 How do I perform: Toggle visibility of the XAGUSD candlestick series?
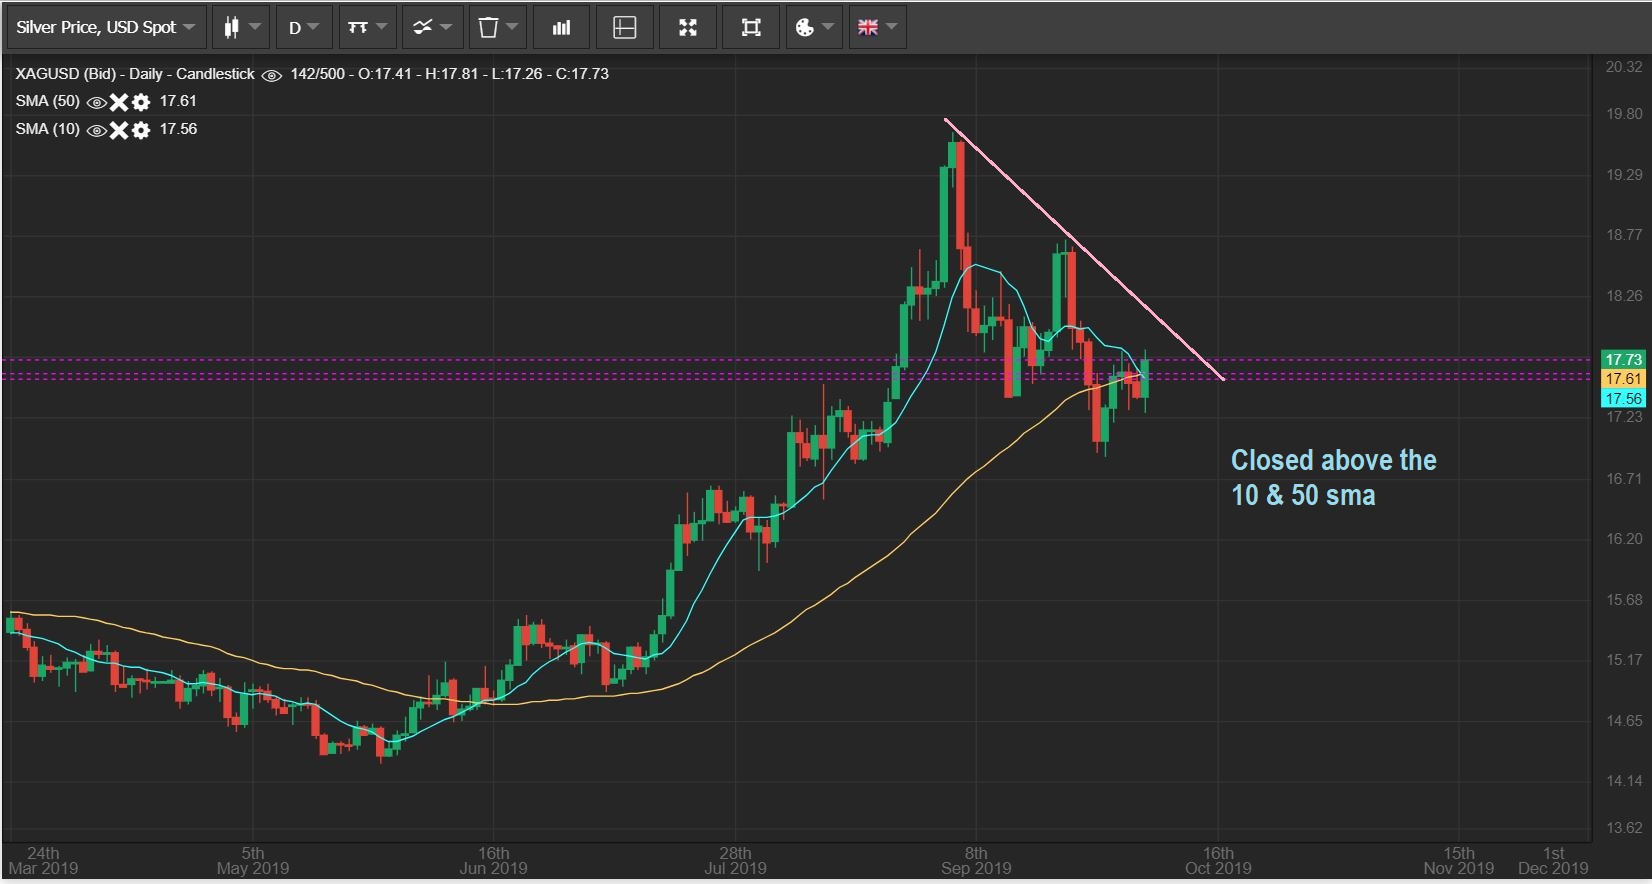[272, 75]
